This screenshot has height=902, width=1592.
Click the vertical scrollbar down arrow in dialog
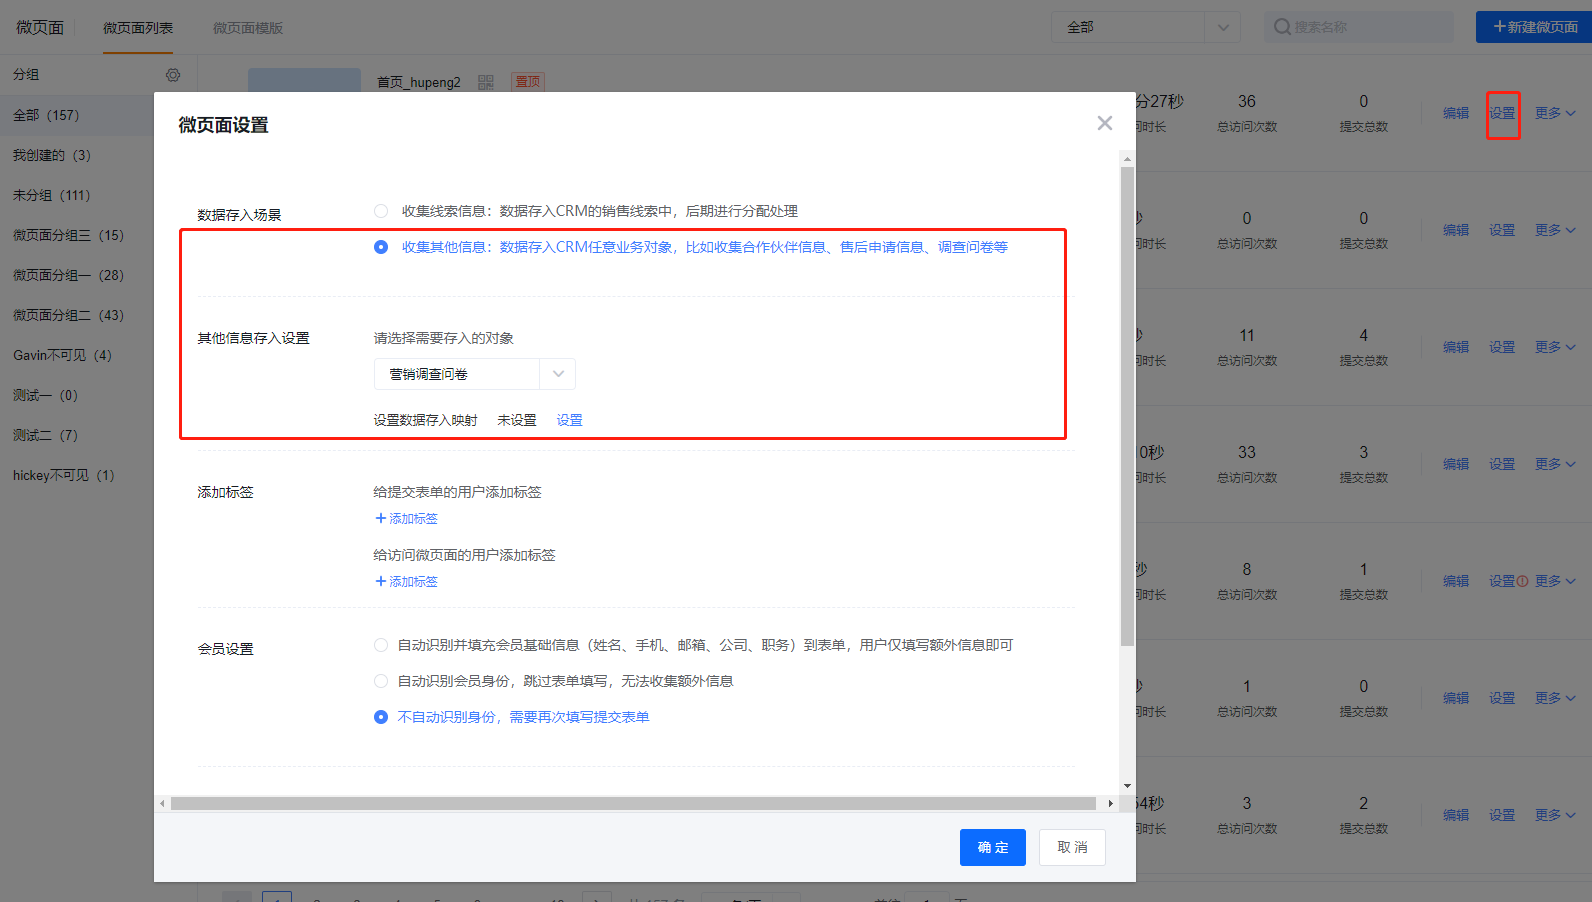coord(1127,786)
